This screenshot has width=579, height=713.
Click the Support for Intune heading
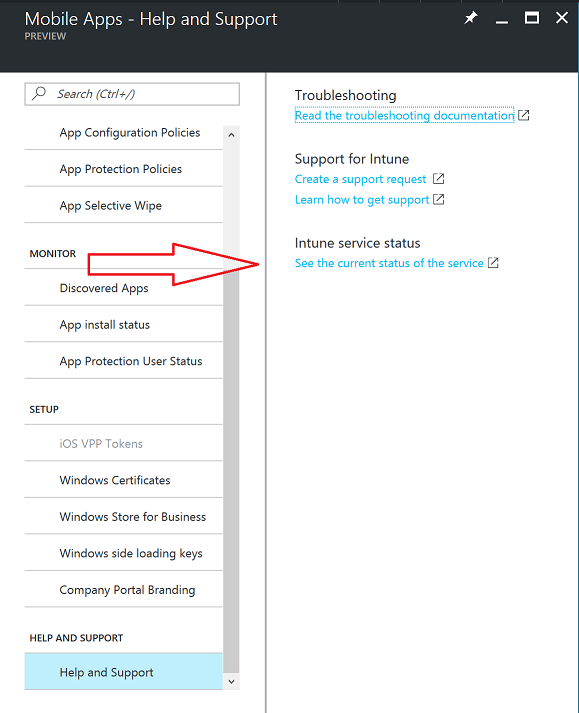pyautogui.click(x=352, y=159)
